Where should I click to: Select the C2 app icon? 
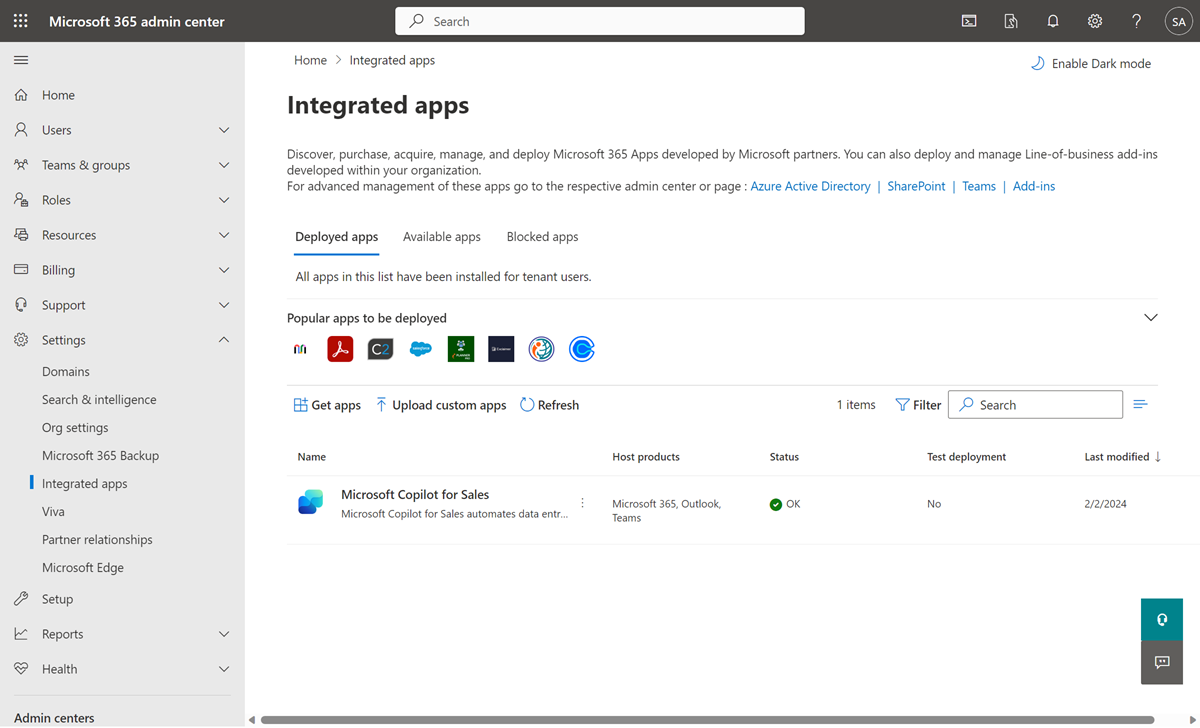pos(380,349)
